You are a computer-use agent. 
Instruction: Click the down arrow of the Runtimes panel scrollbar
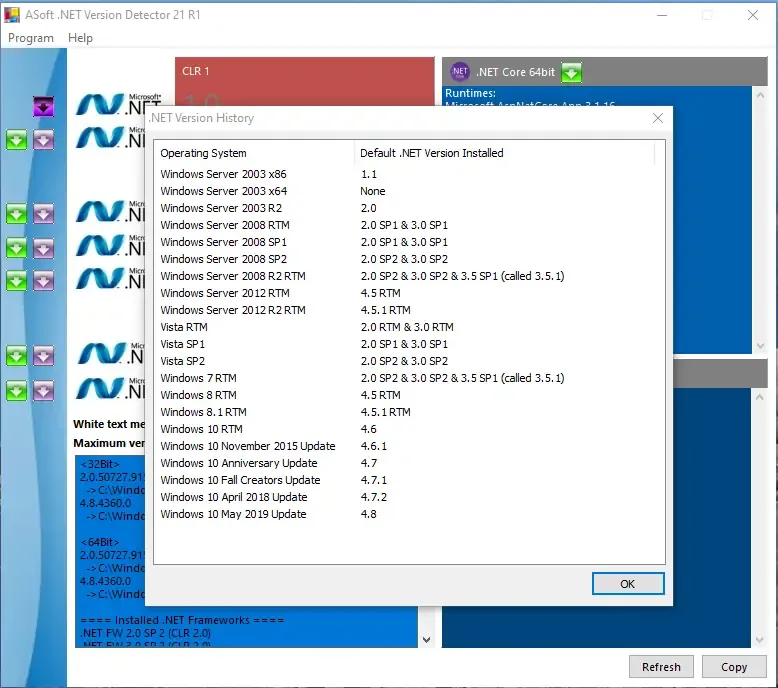760,345
